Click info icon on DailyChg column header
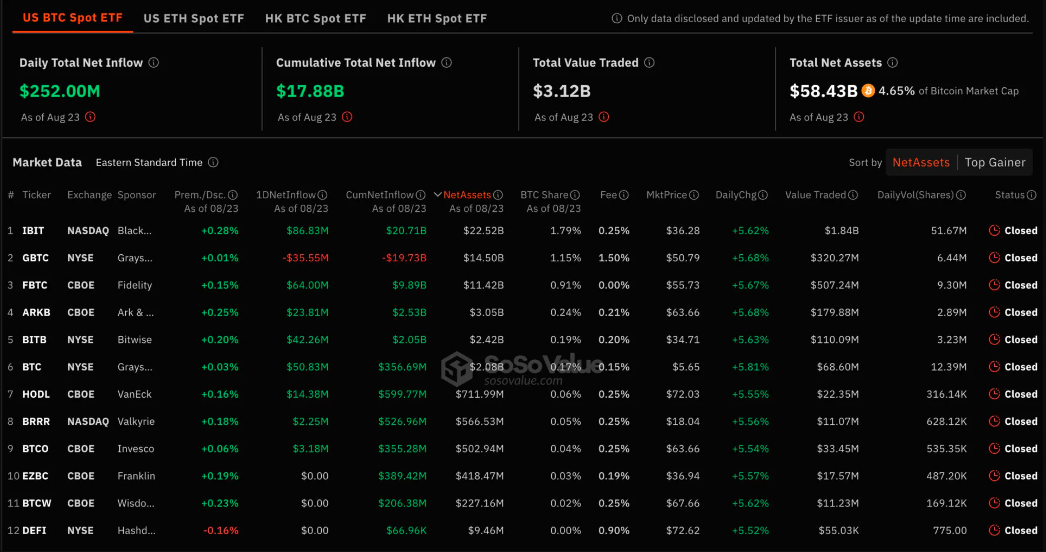This screenshot has width=1046, height=552. 763,195
